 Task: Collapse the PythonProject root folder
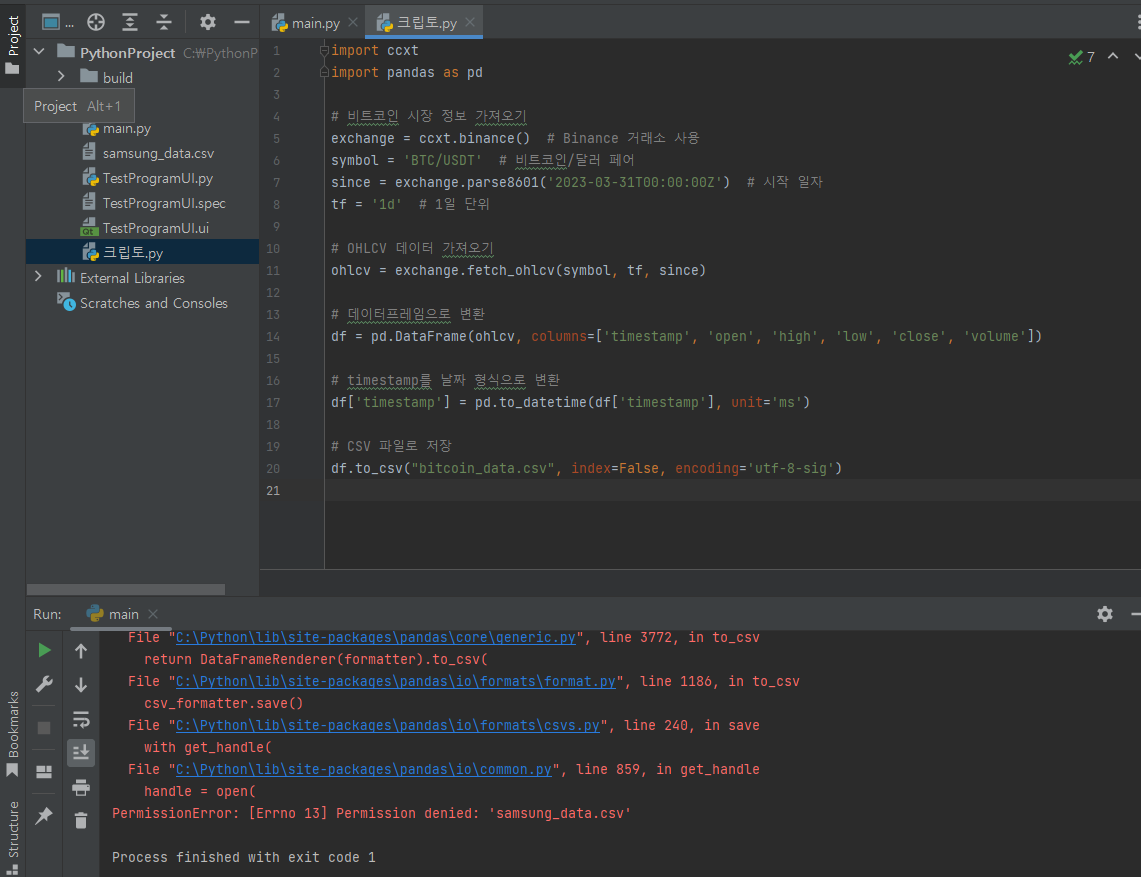40,52
